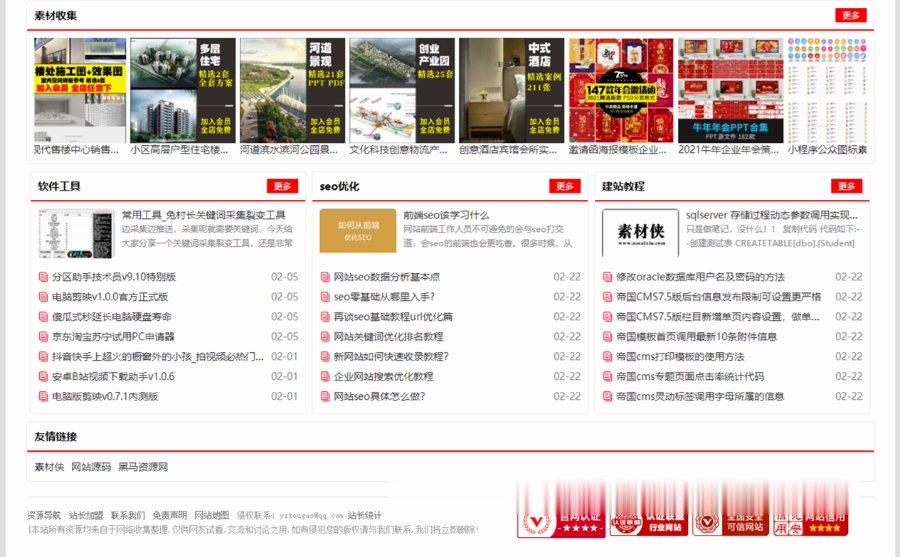The height and width of the screenshot is (557, 900).
Task: Click the red V certification badge in footer
Action: pos(561,510)
